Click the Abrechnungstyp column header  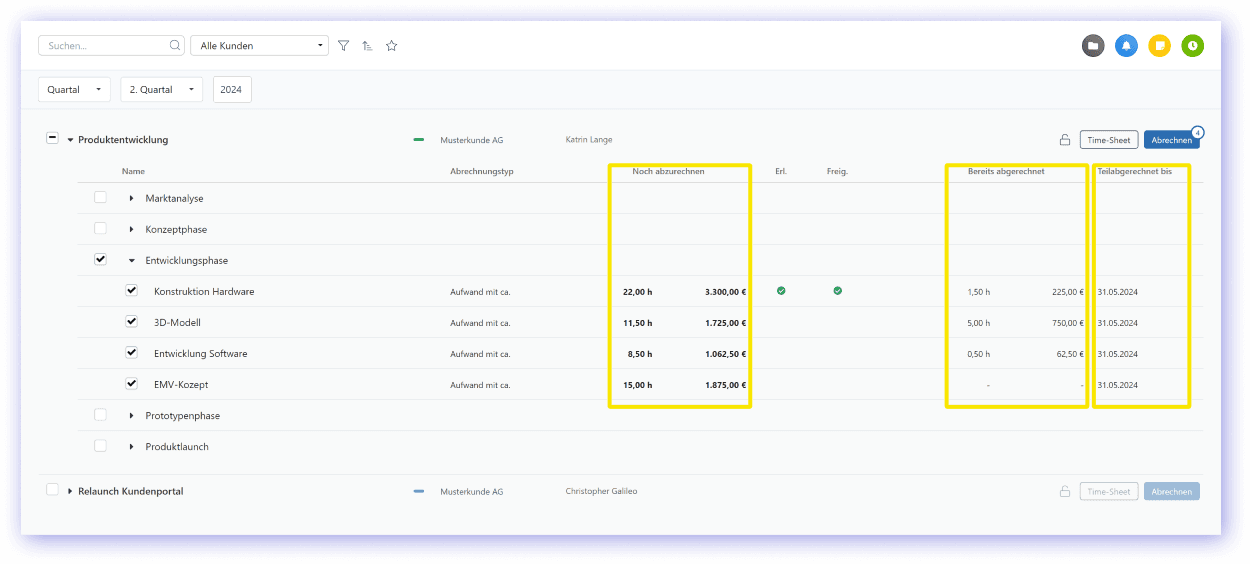[x=481, y=172]
